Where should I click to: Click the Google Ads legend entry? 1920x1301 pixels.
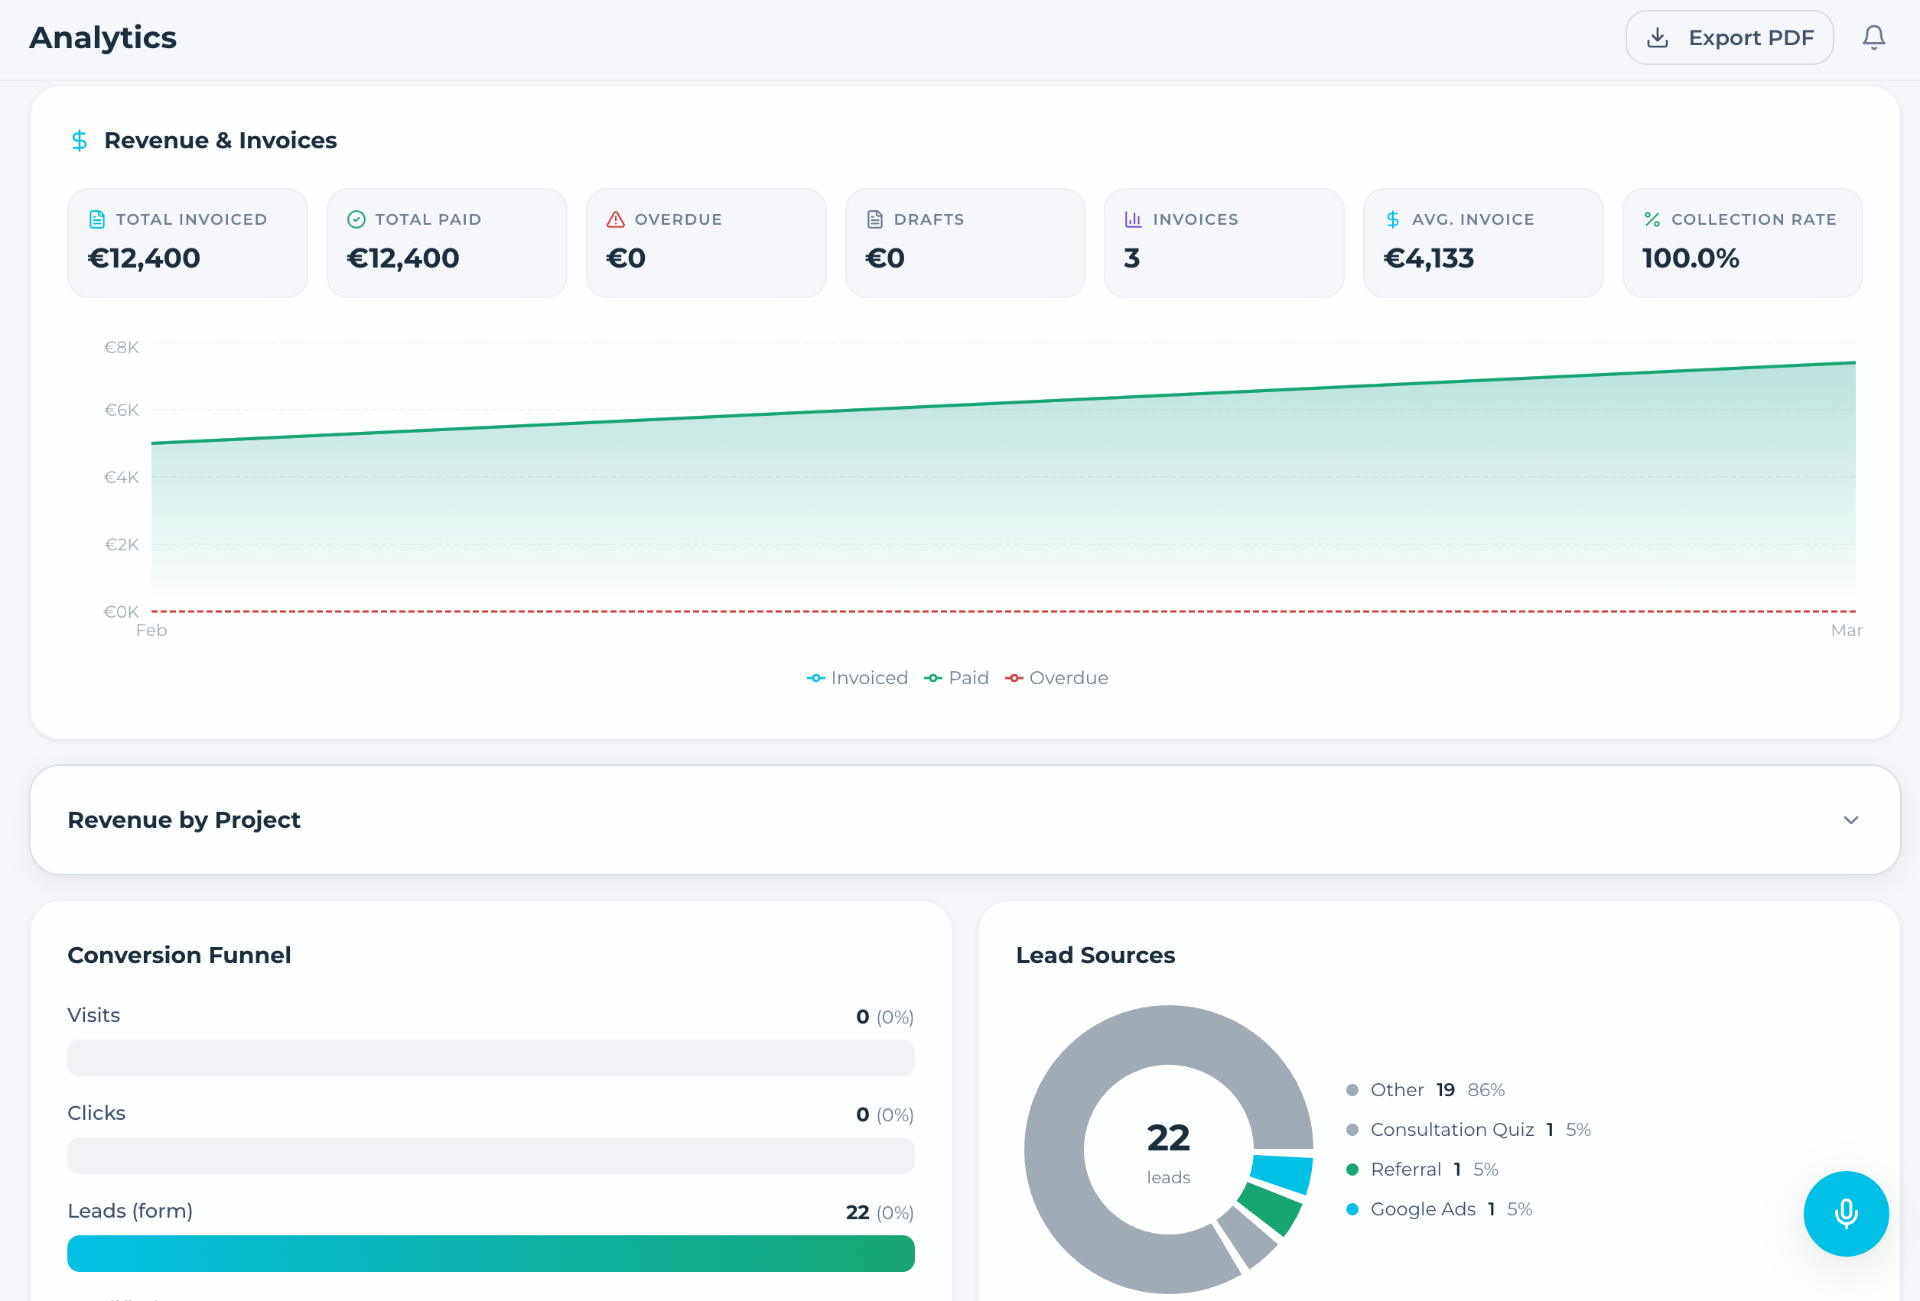[1439, 1210]
